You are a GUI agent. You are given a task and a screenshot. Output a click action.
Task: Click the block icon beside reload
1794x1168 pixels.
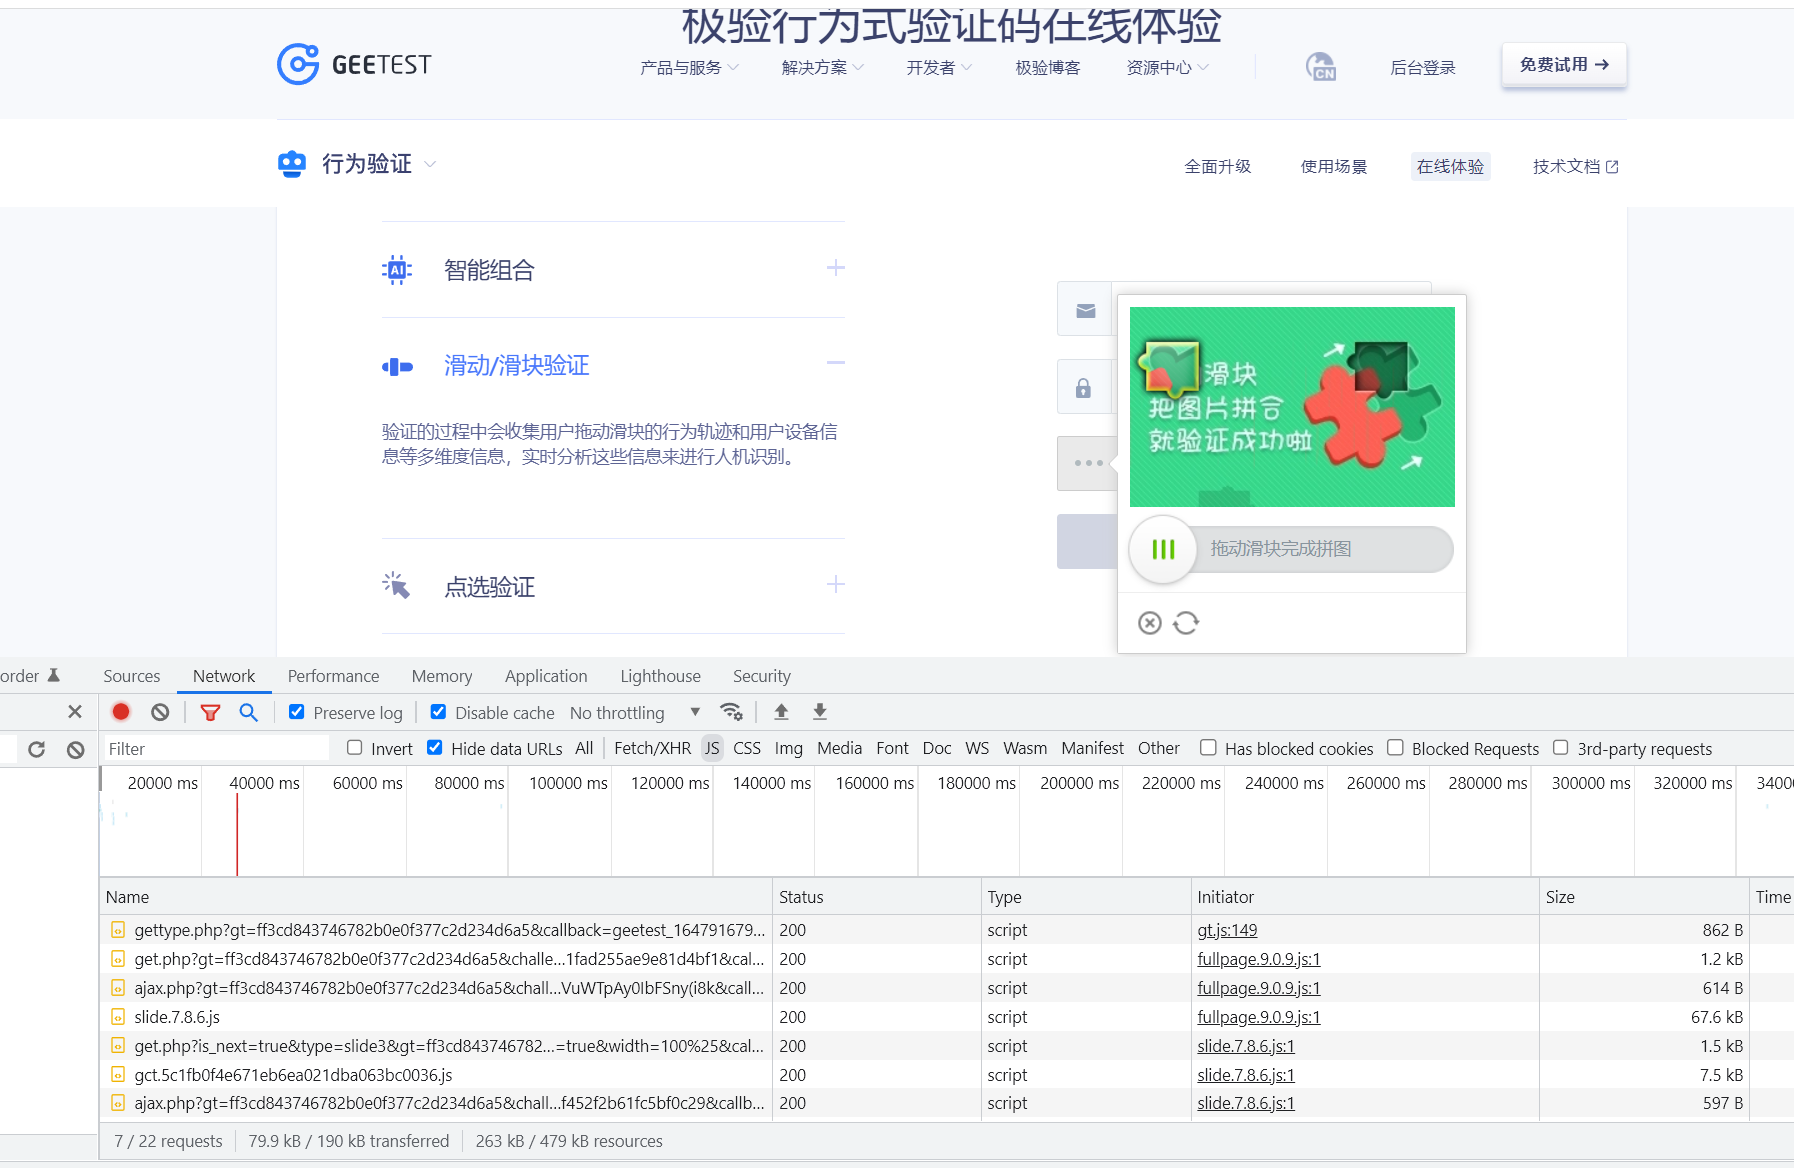tap(75, 749)
